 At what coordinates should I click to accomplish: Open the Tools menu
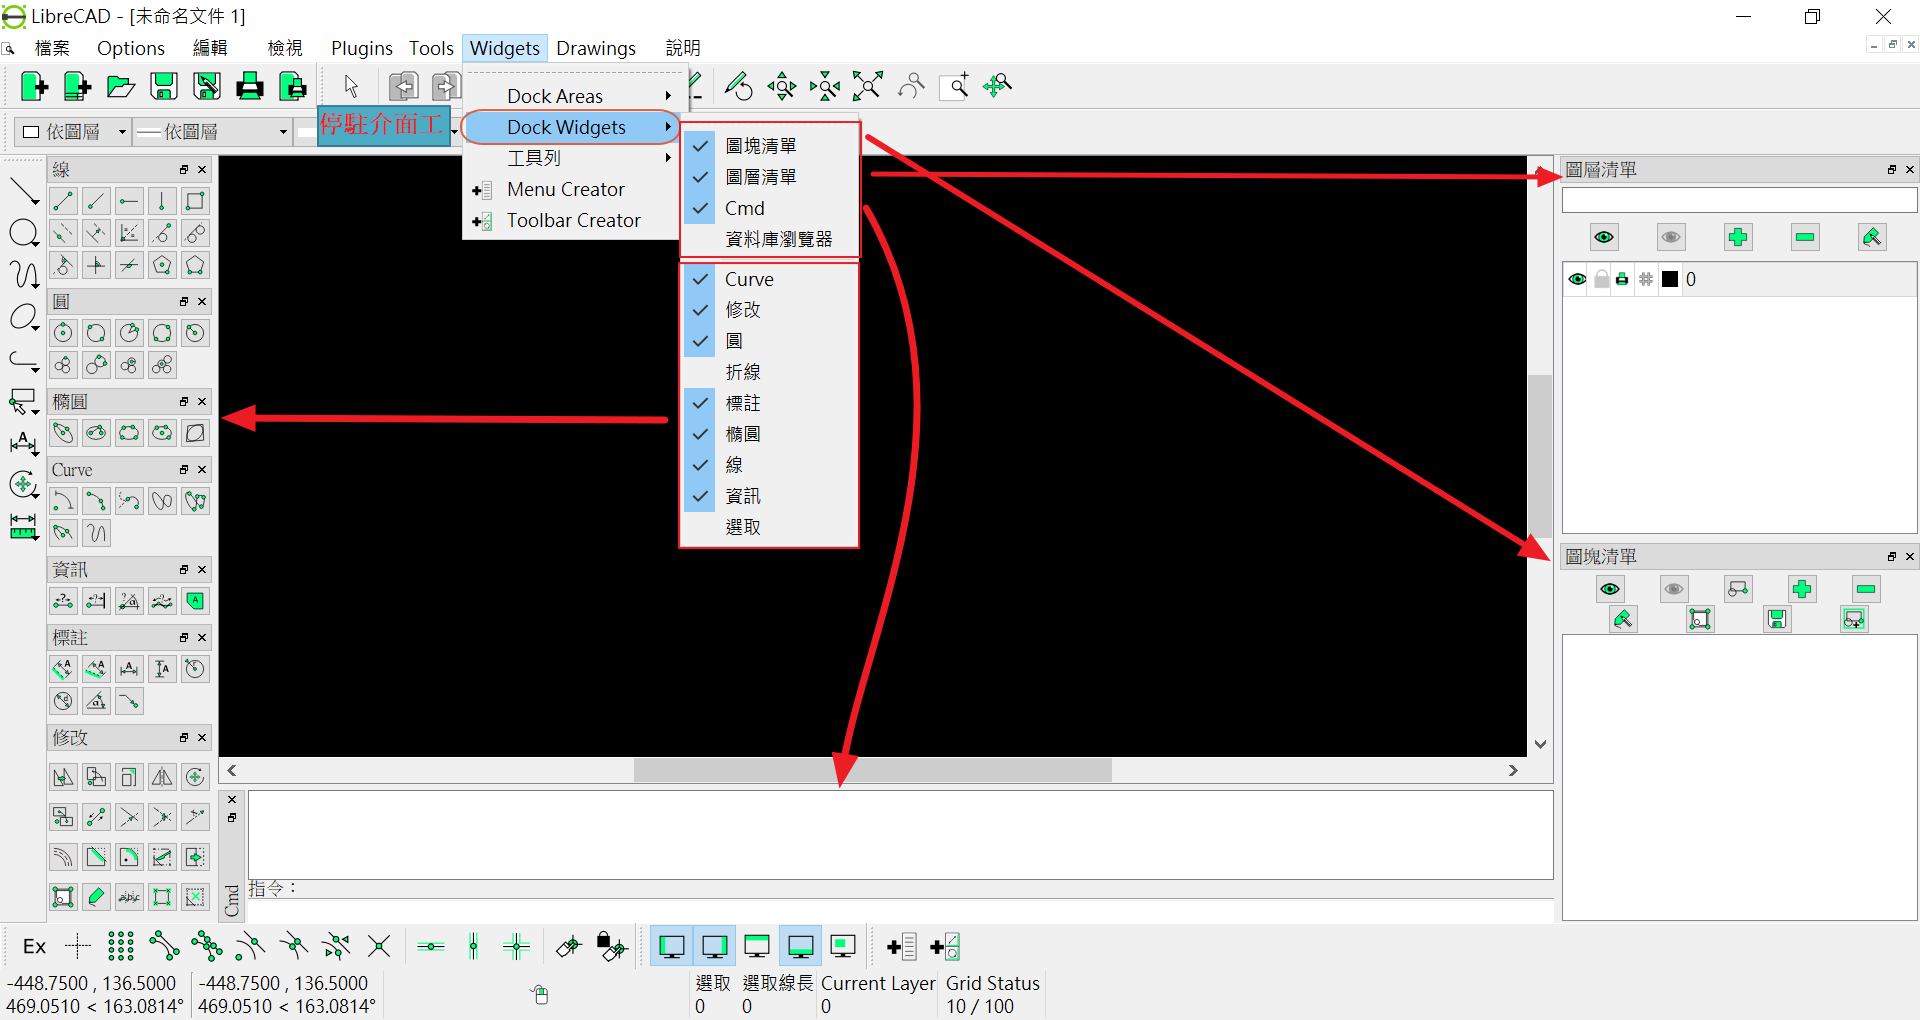[x=431, y=48]
